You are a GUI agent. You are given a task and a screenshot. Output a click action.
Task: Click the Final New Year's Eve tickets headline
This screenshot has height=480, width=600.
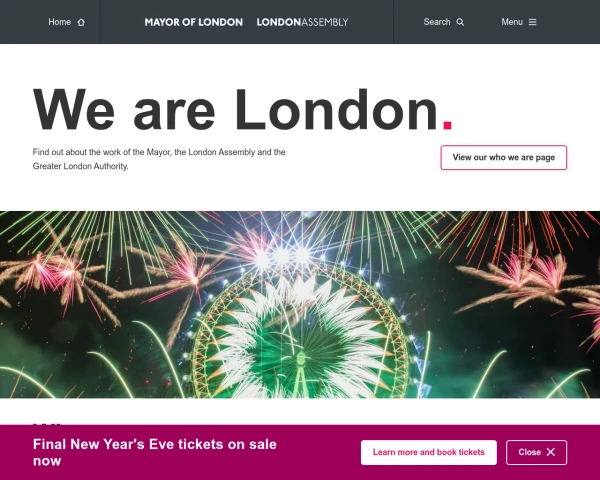[x=155, y=452]
